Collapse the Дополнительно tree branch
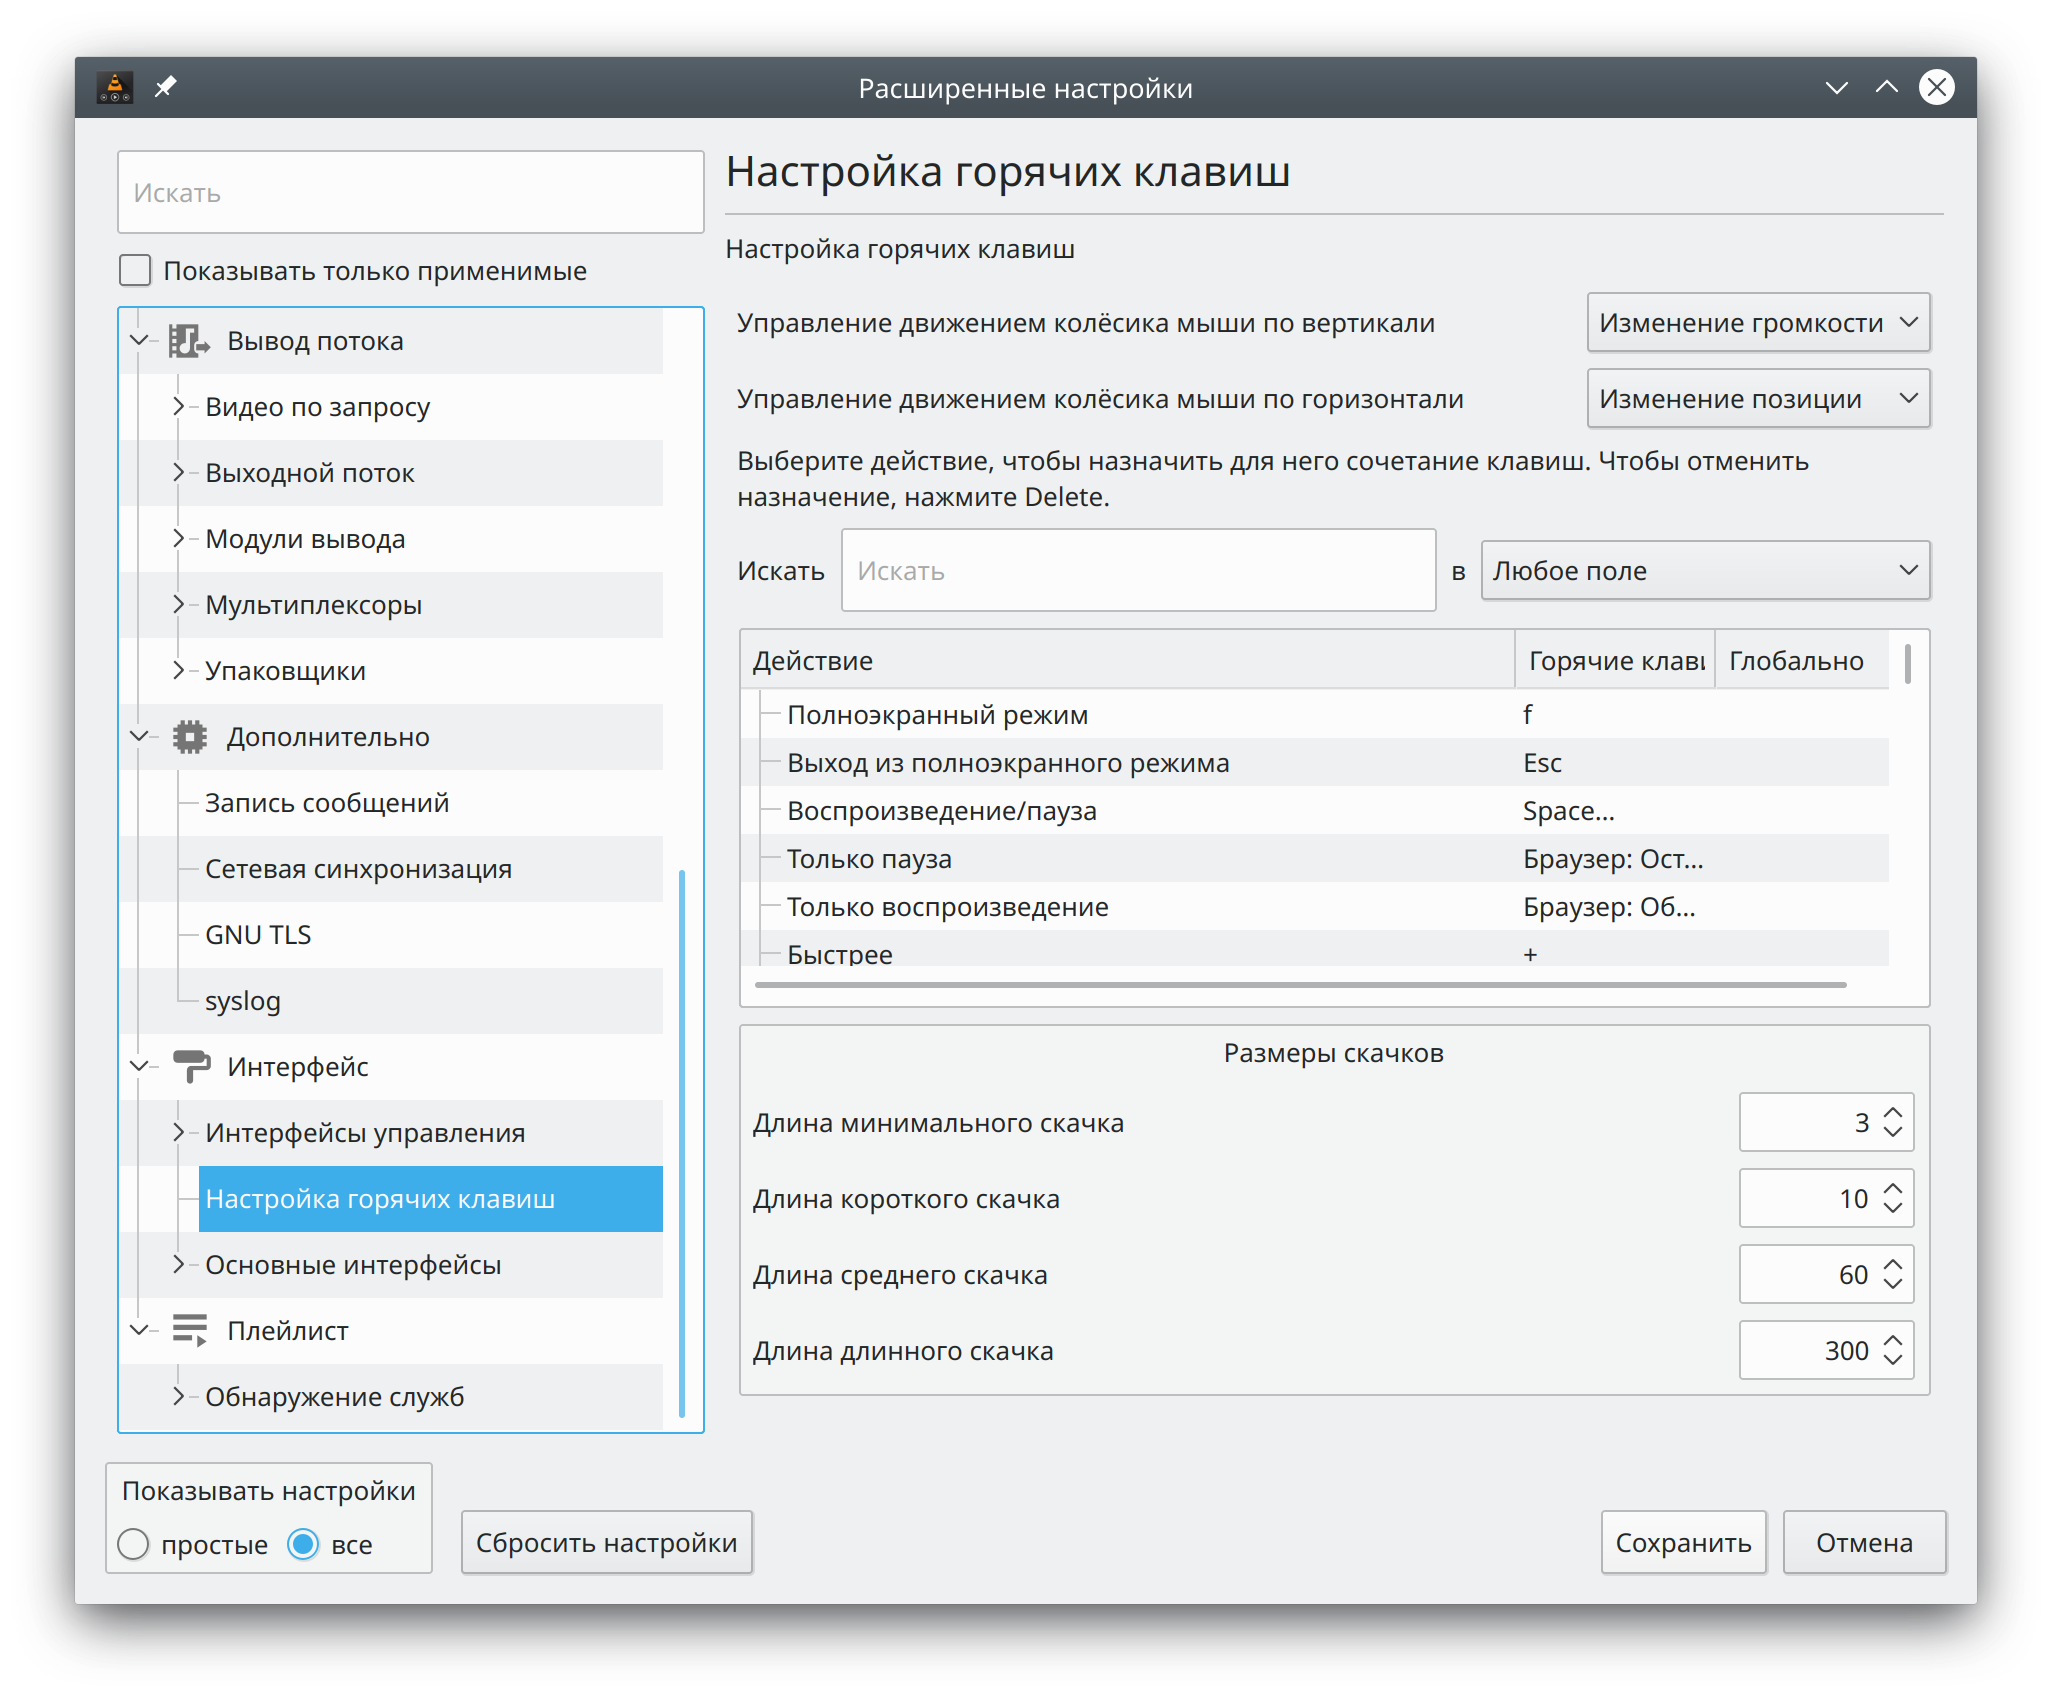 pos(140,737)
